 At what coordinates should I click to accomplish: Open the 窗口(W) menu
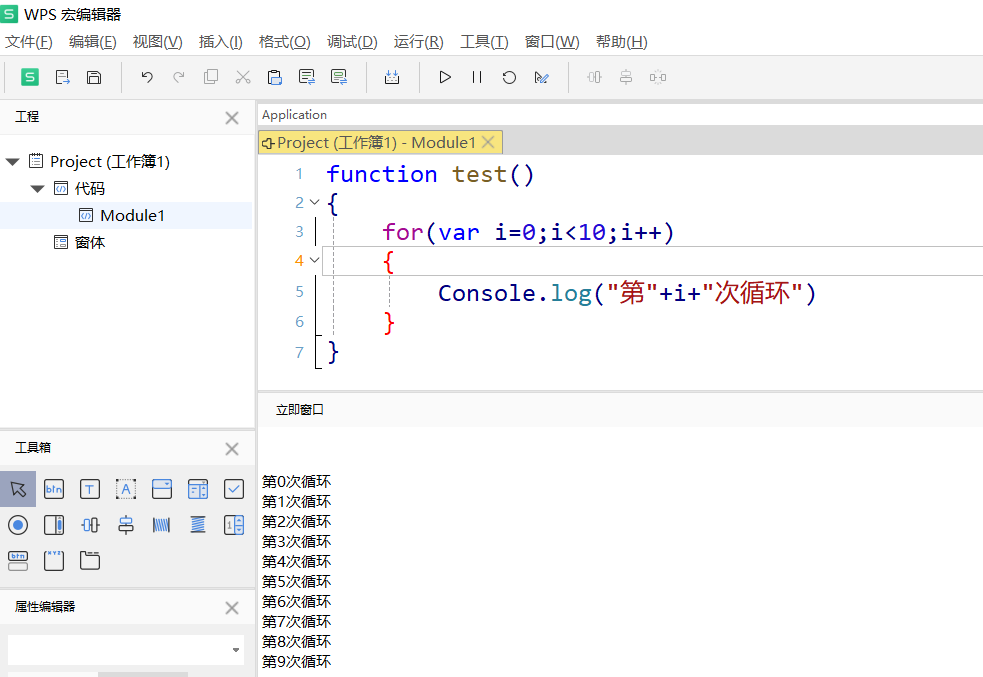point(552,42)
